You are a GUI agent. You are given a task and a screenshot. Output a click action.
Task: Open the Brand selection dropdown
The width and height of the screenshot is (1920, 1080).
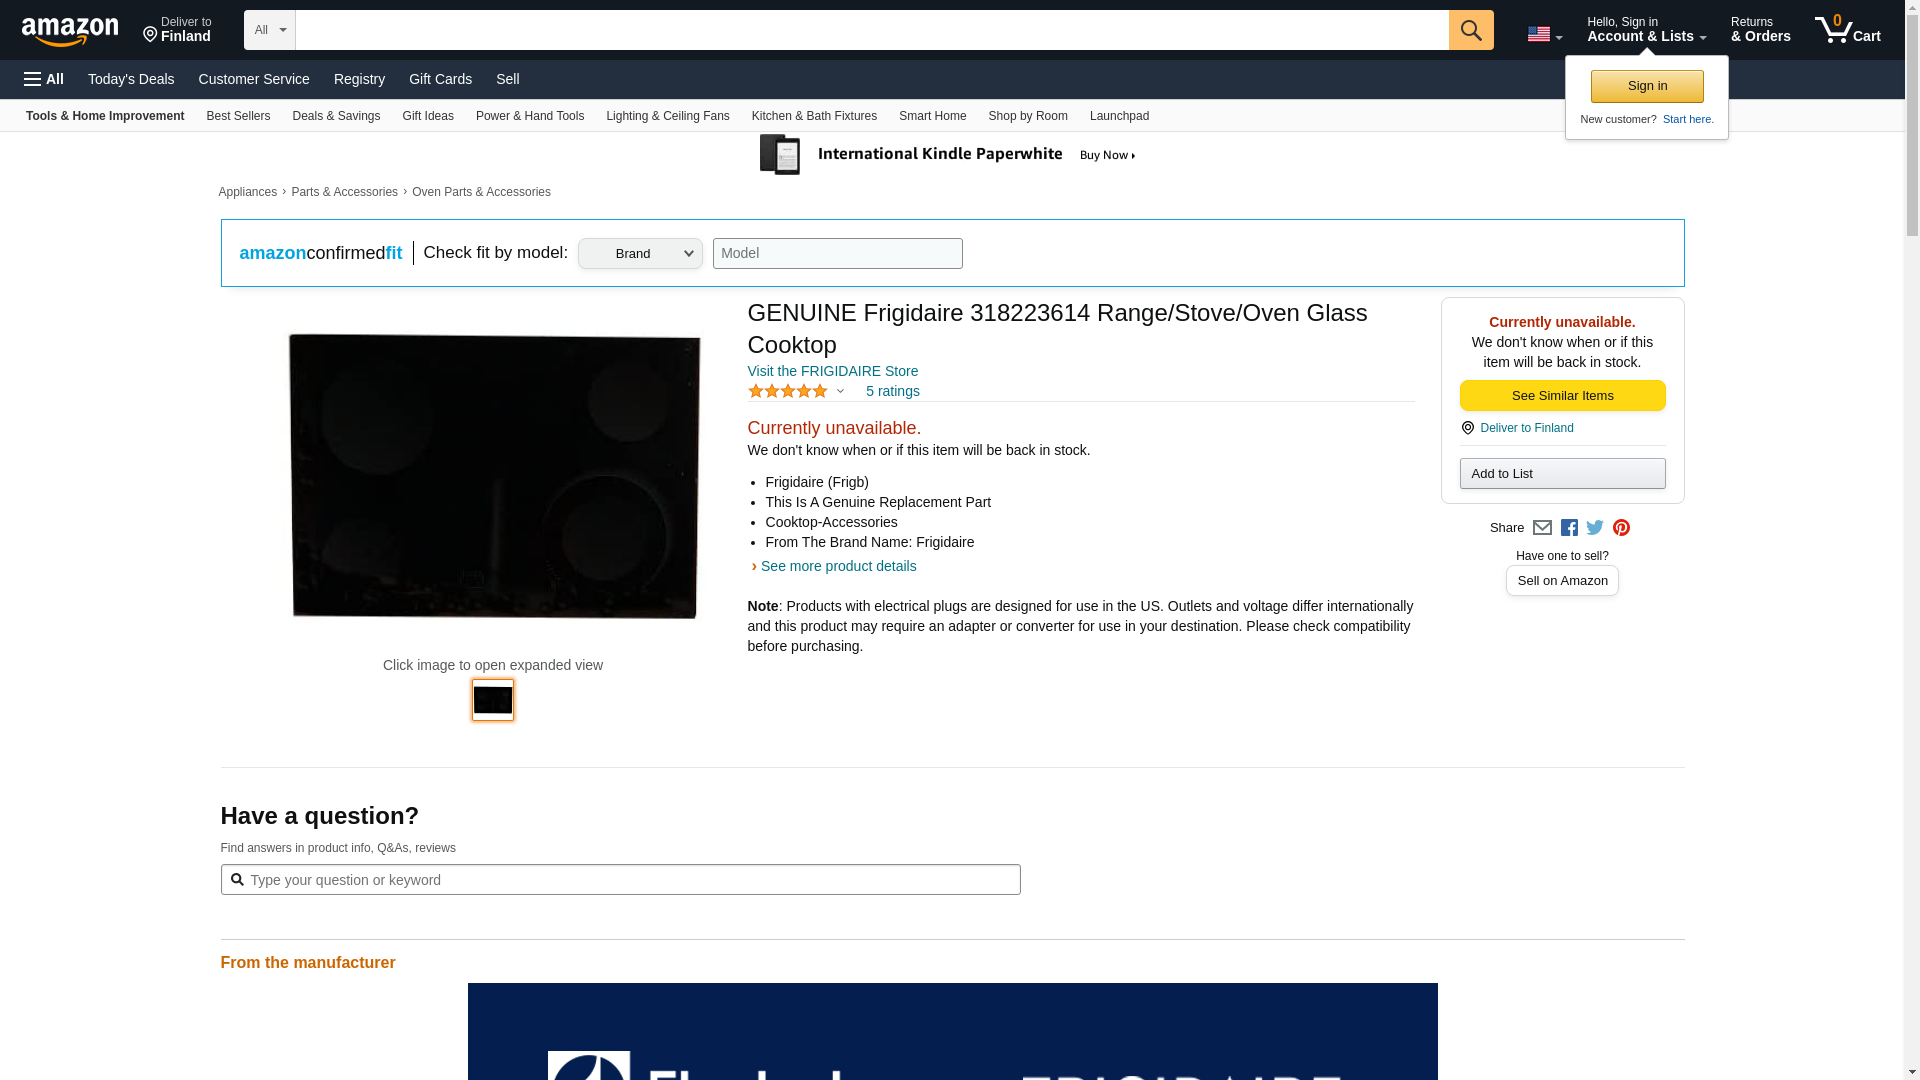640,254
